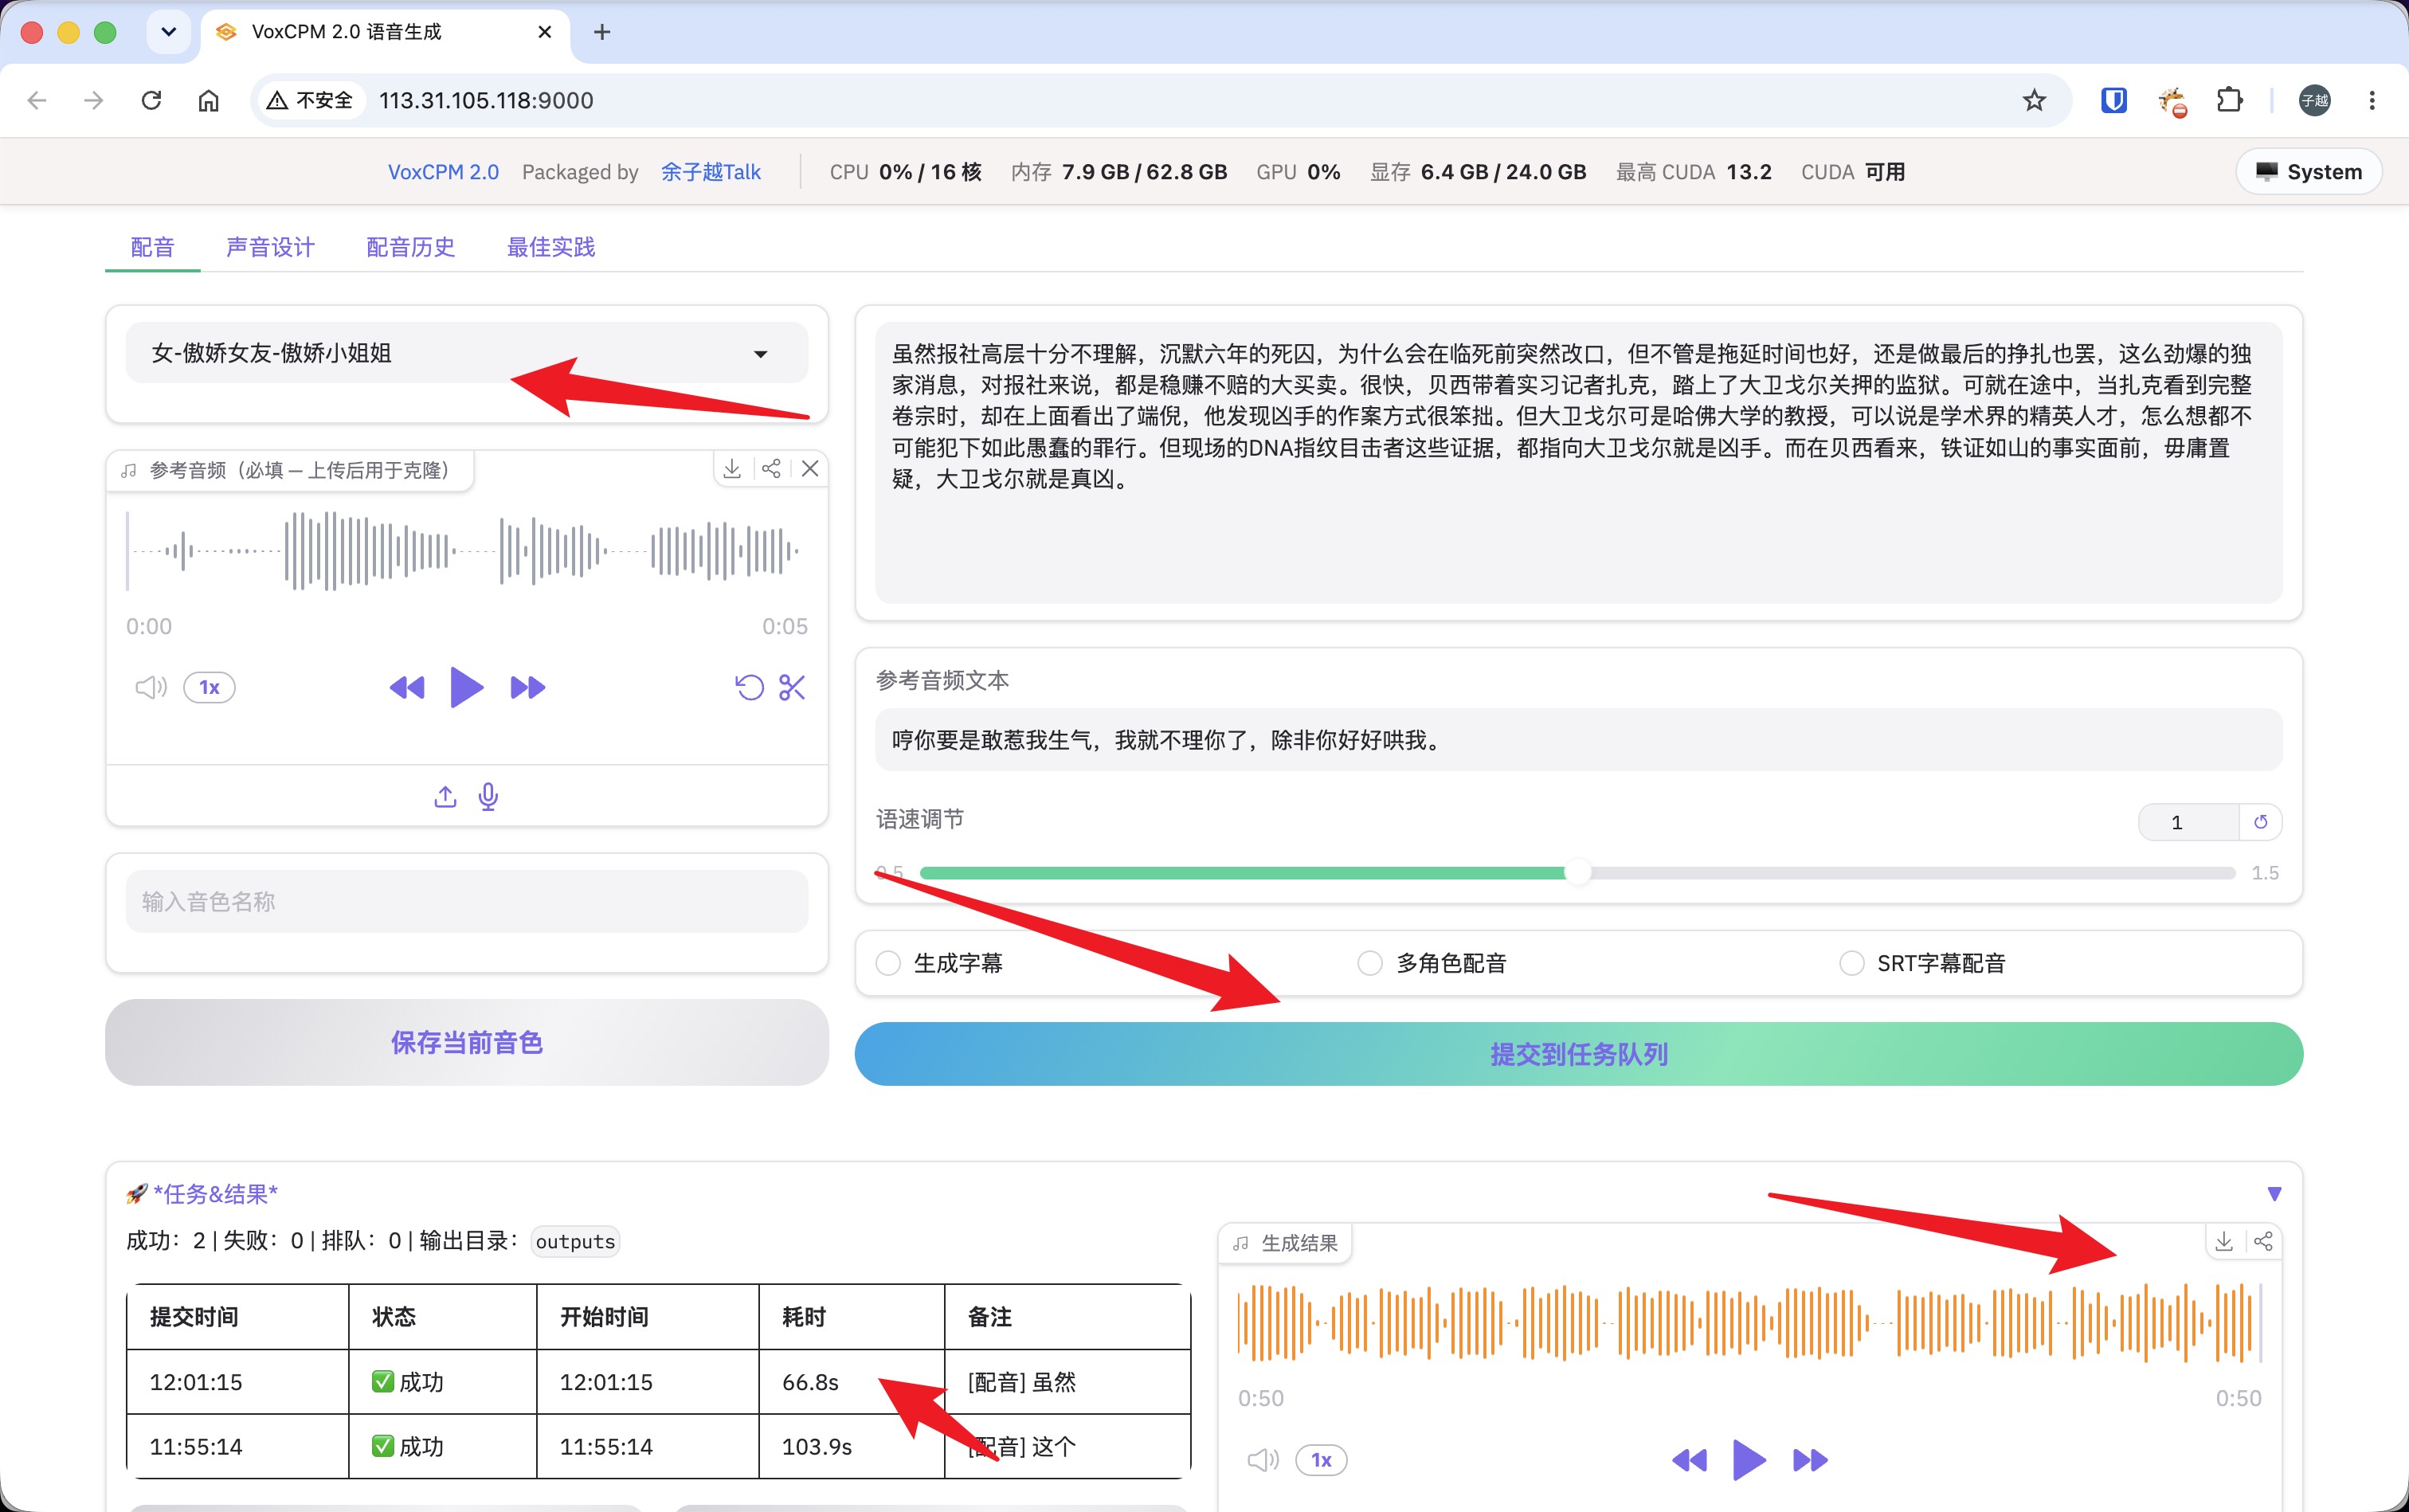Open a new browser tab
This screenshot has height=1512, width=2409.
(602, 32)
